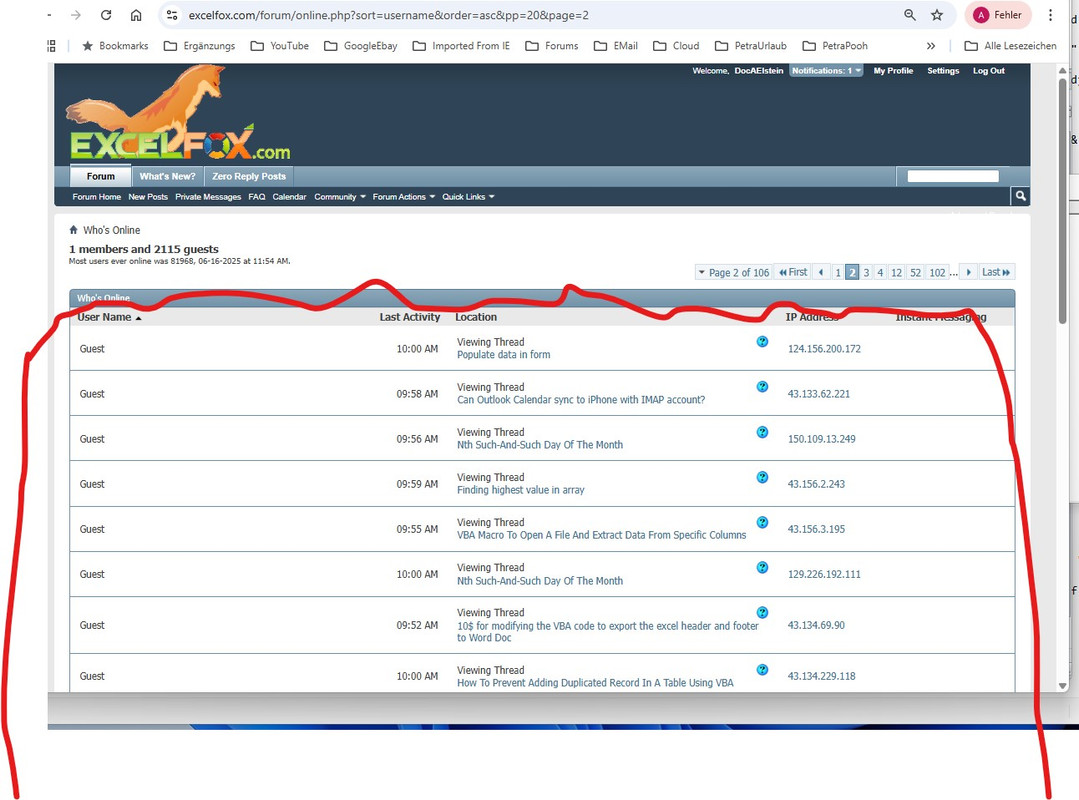Click the Log Out link
The width and height of the screenshot is (1079, 800).
[x=988, y=71]
